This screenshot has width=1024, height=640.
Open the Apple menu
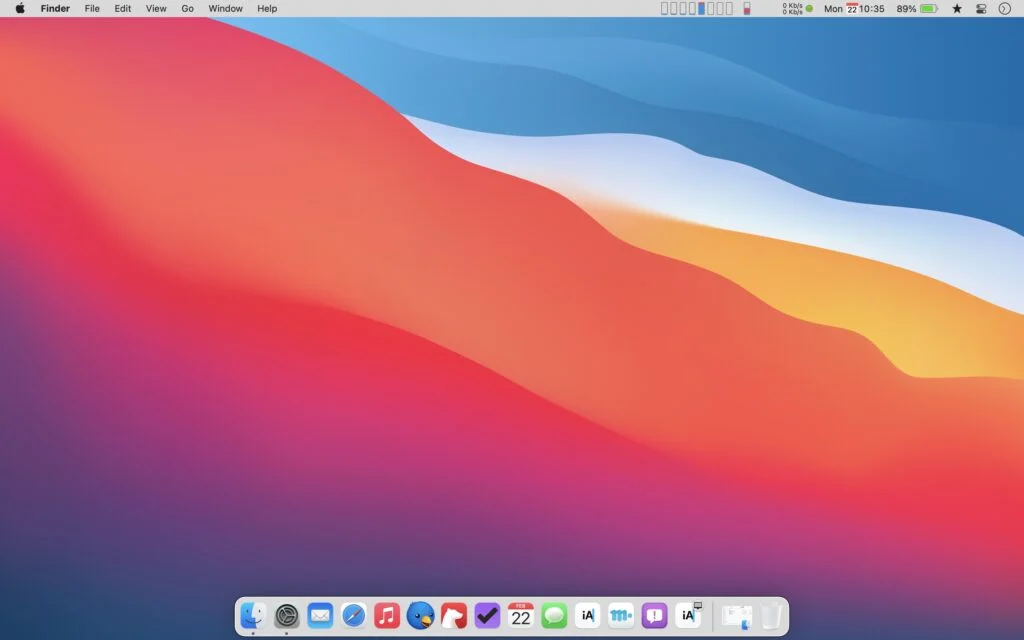(20, 8)
